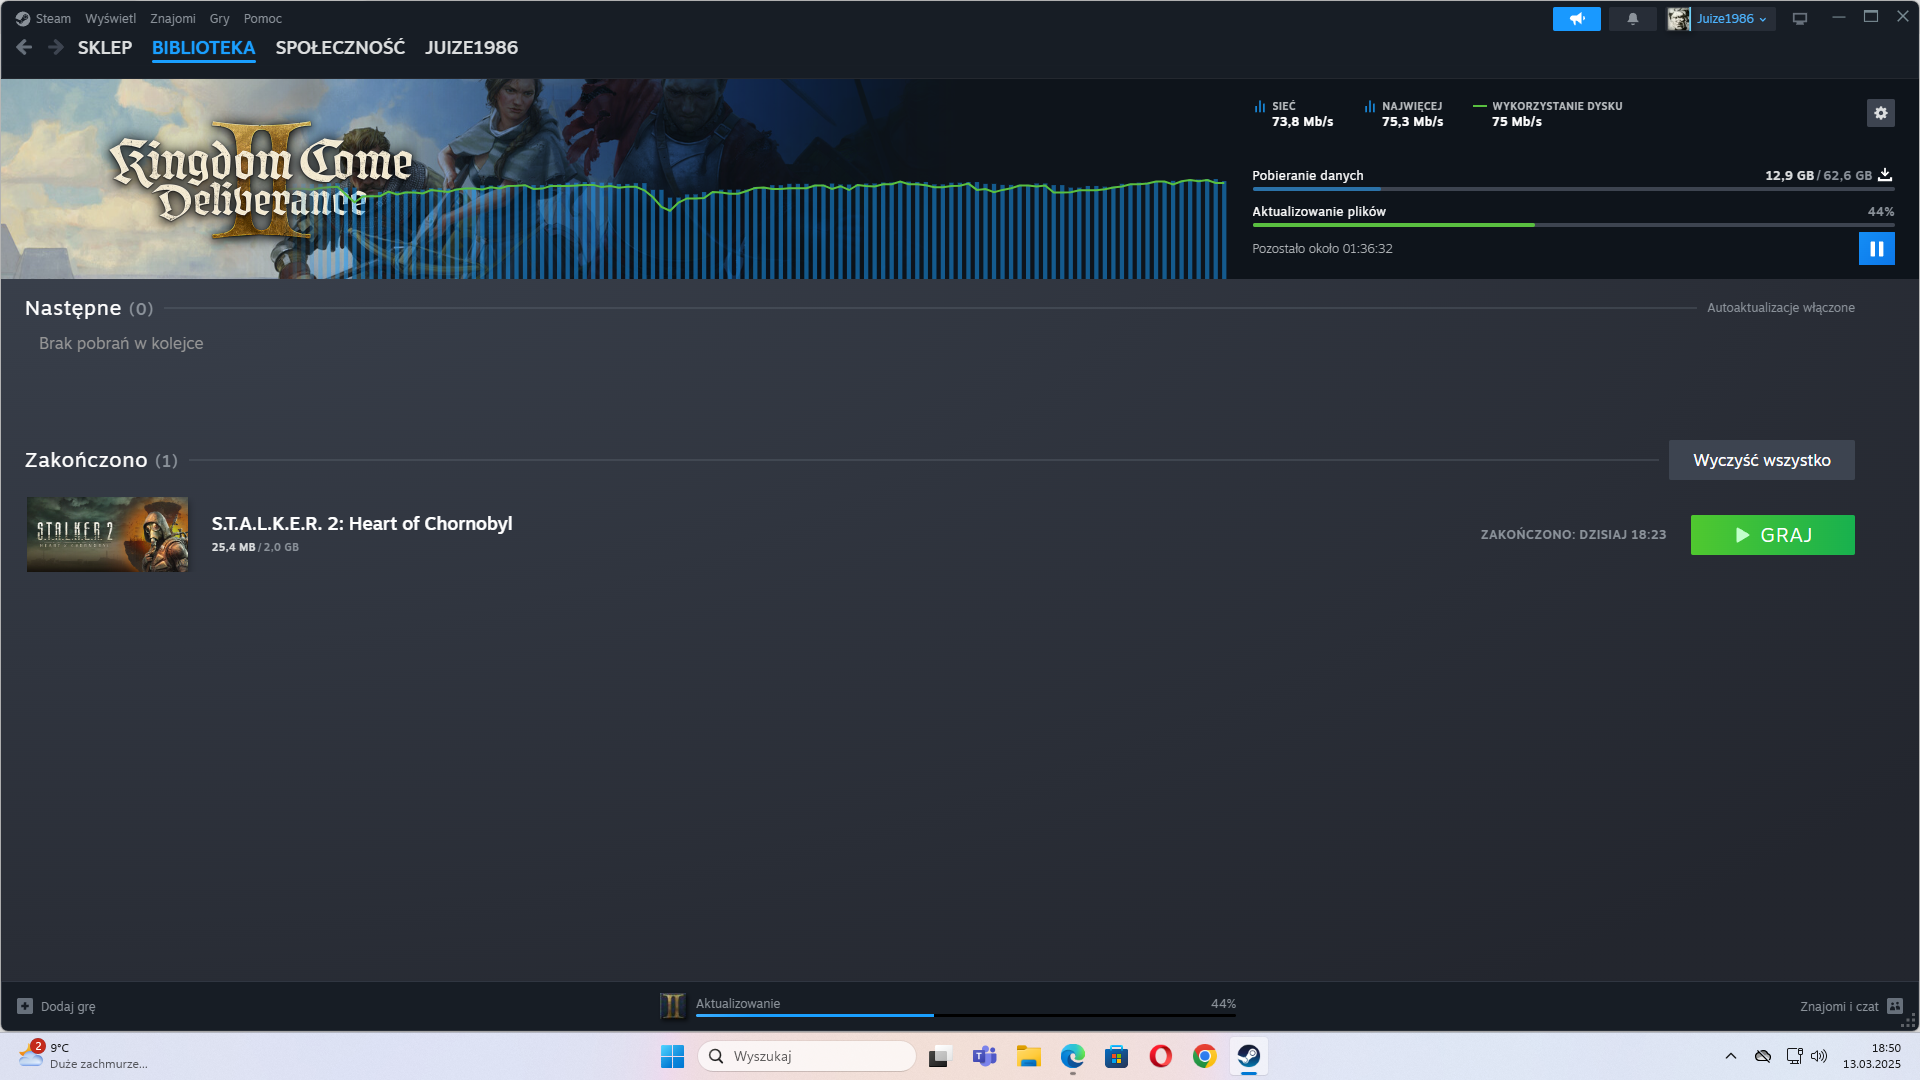Open the volume speaker tray icon
The height and width of the screenshot is (1080, 1920).
click(1819, 1056)
